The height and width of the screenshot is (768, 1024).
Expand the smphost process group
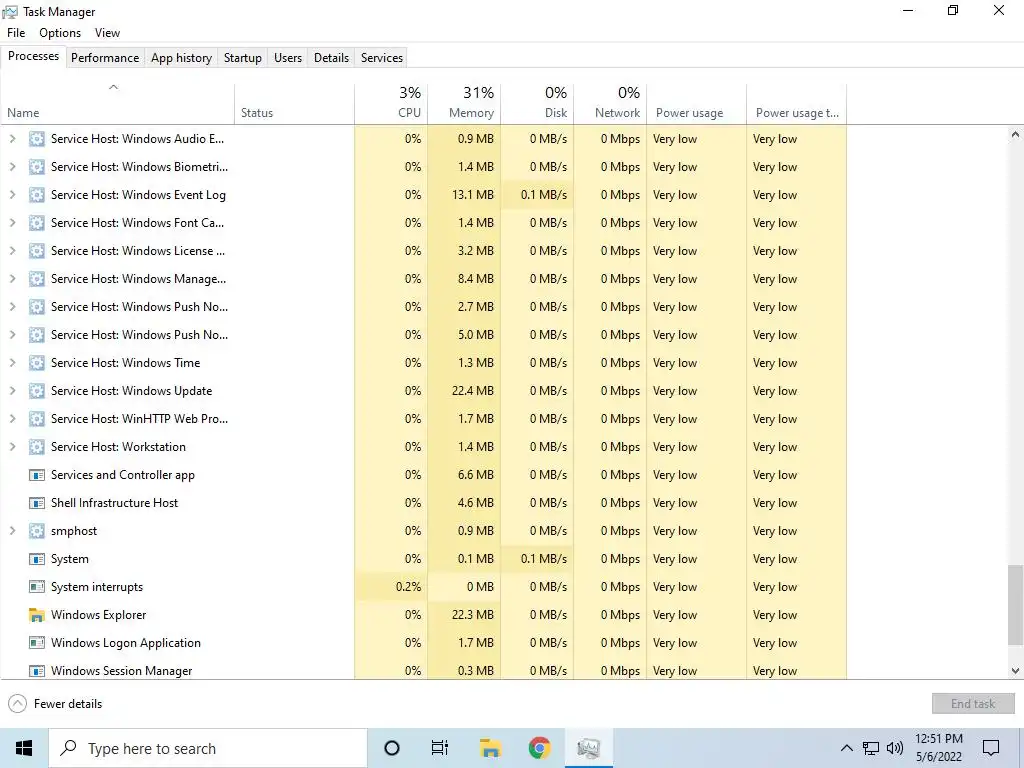point(12,531)
